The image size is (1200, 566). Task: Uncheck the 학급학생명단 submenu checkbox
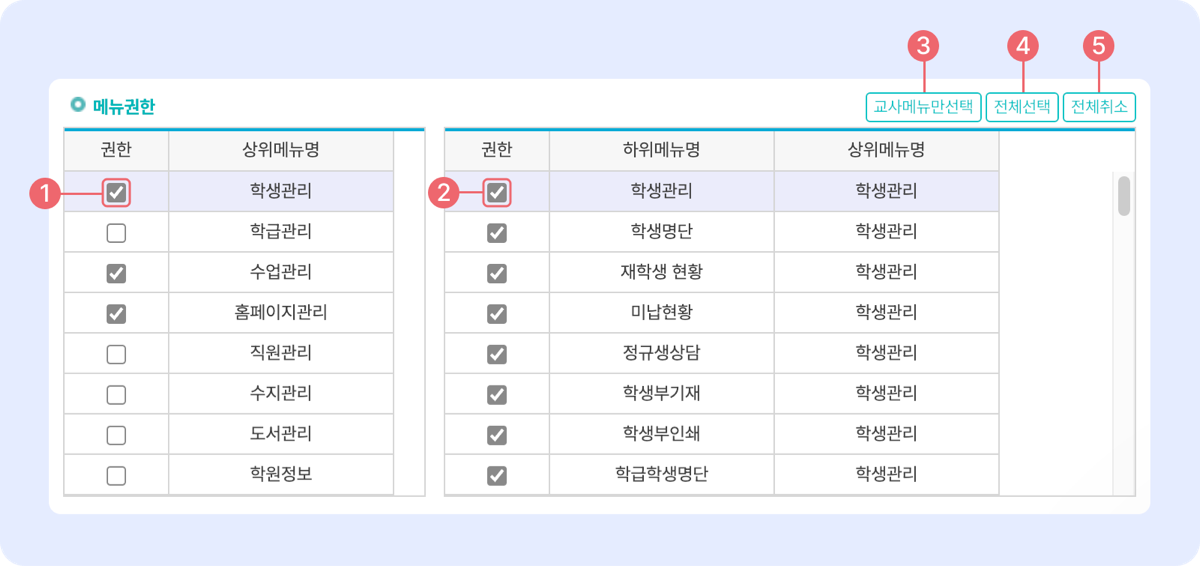click(x=496, y=475)
